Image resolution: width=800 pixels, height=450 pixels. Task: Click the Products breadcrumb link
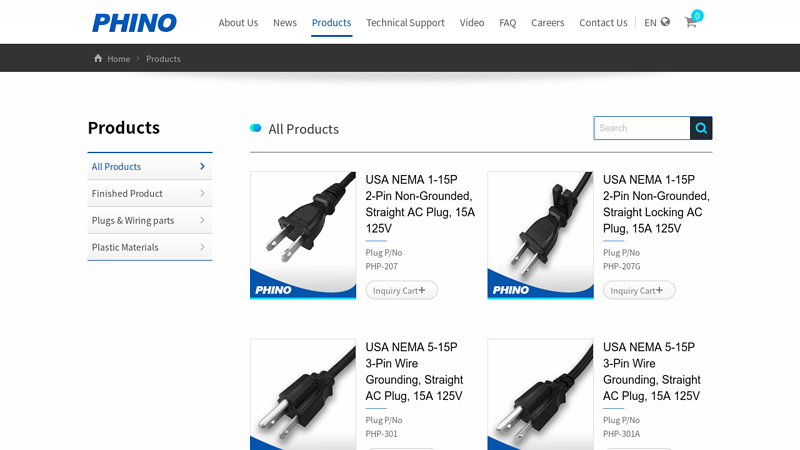pyautogui.click(x=163, y=58)
